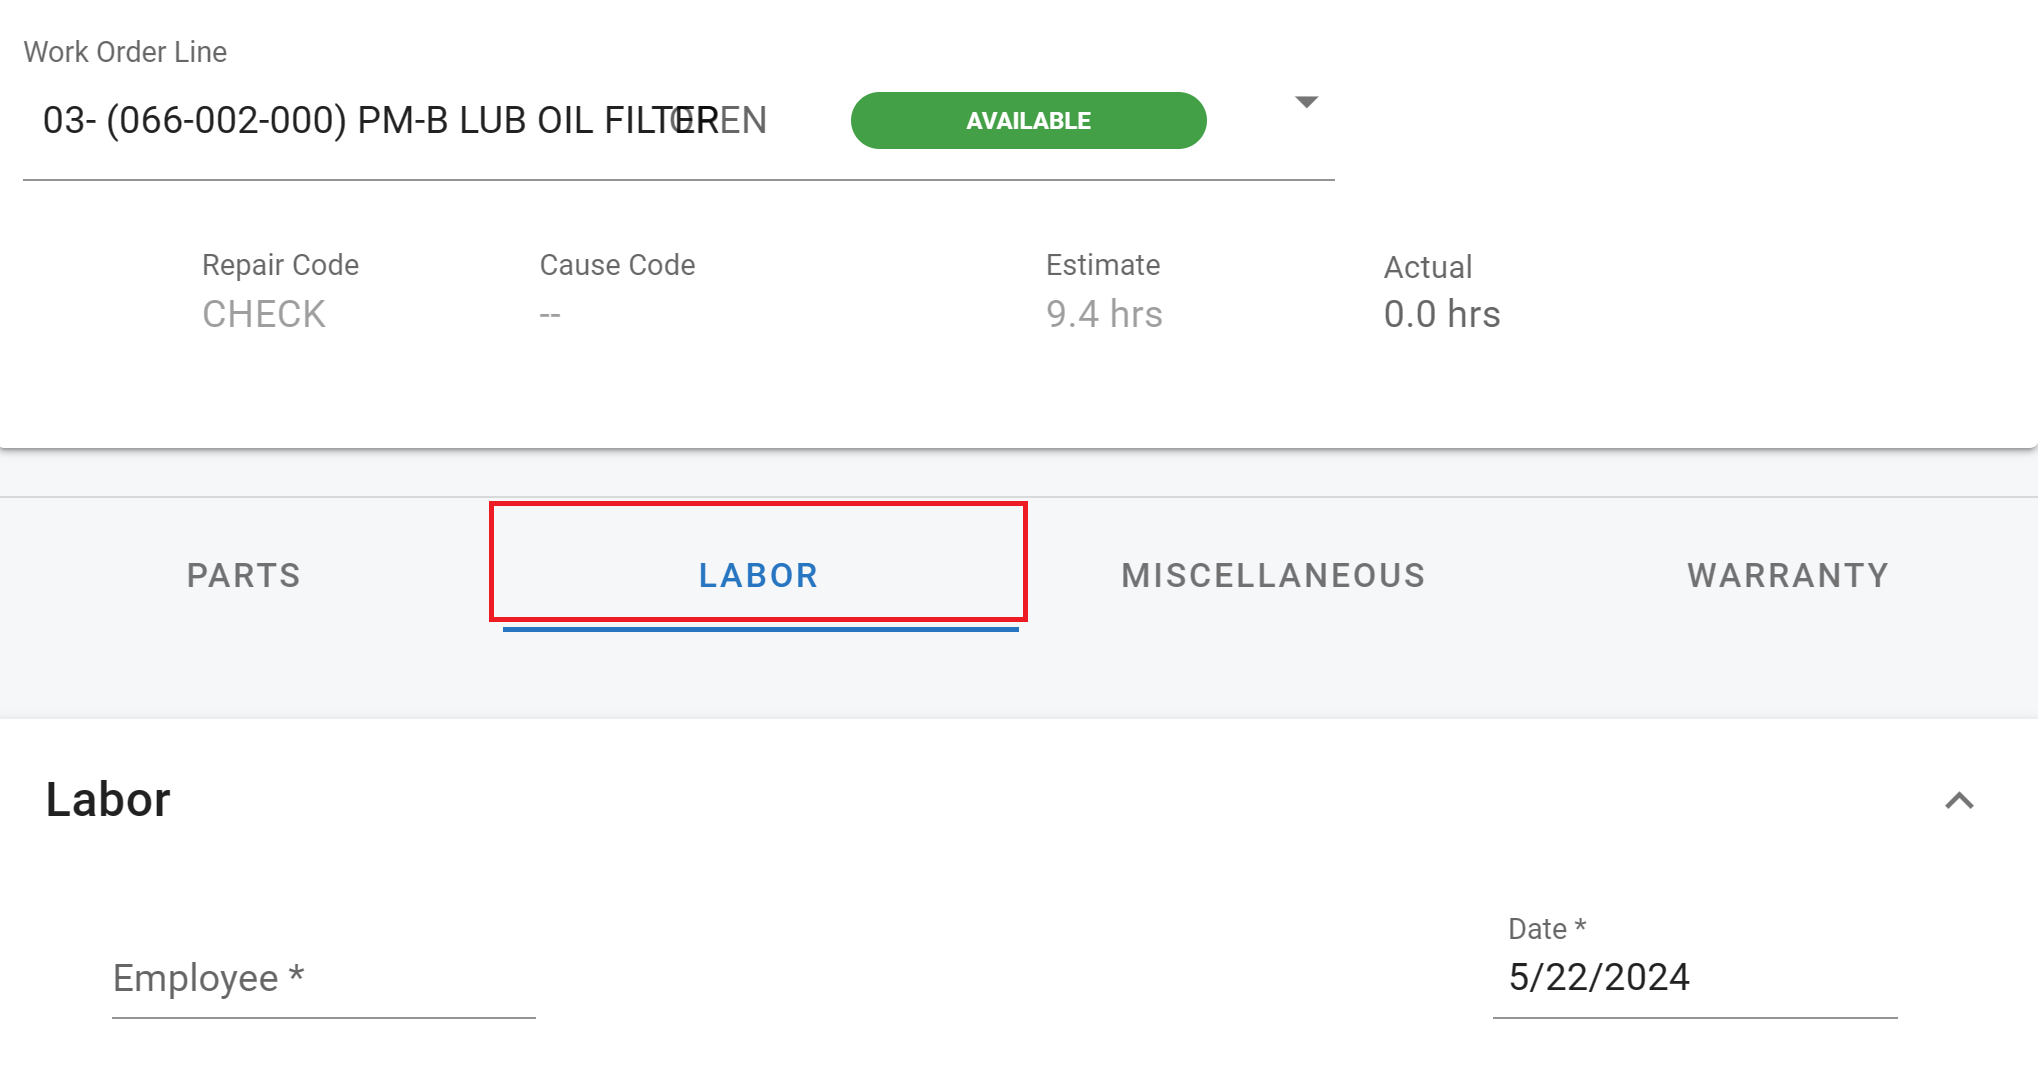Focus the Employee input field
The image size is (2038, 1073).
pos(323,979)
